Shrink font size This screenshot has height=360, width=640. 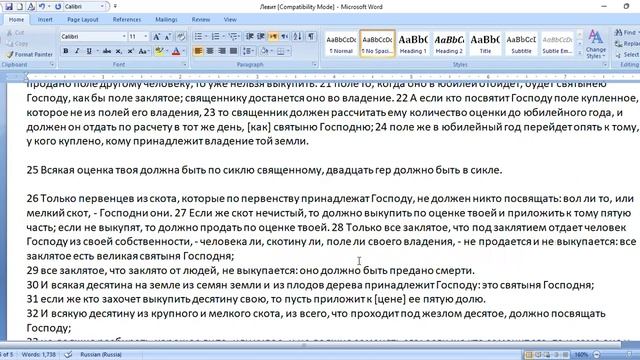click(167, 37)
